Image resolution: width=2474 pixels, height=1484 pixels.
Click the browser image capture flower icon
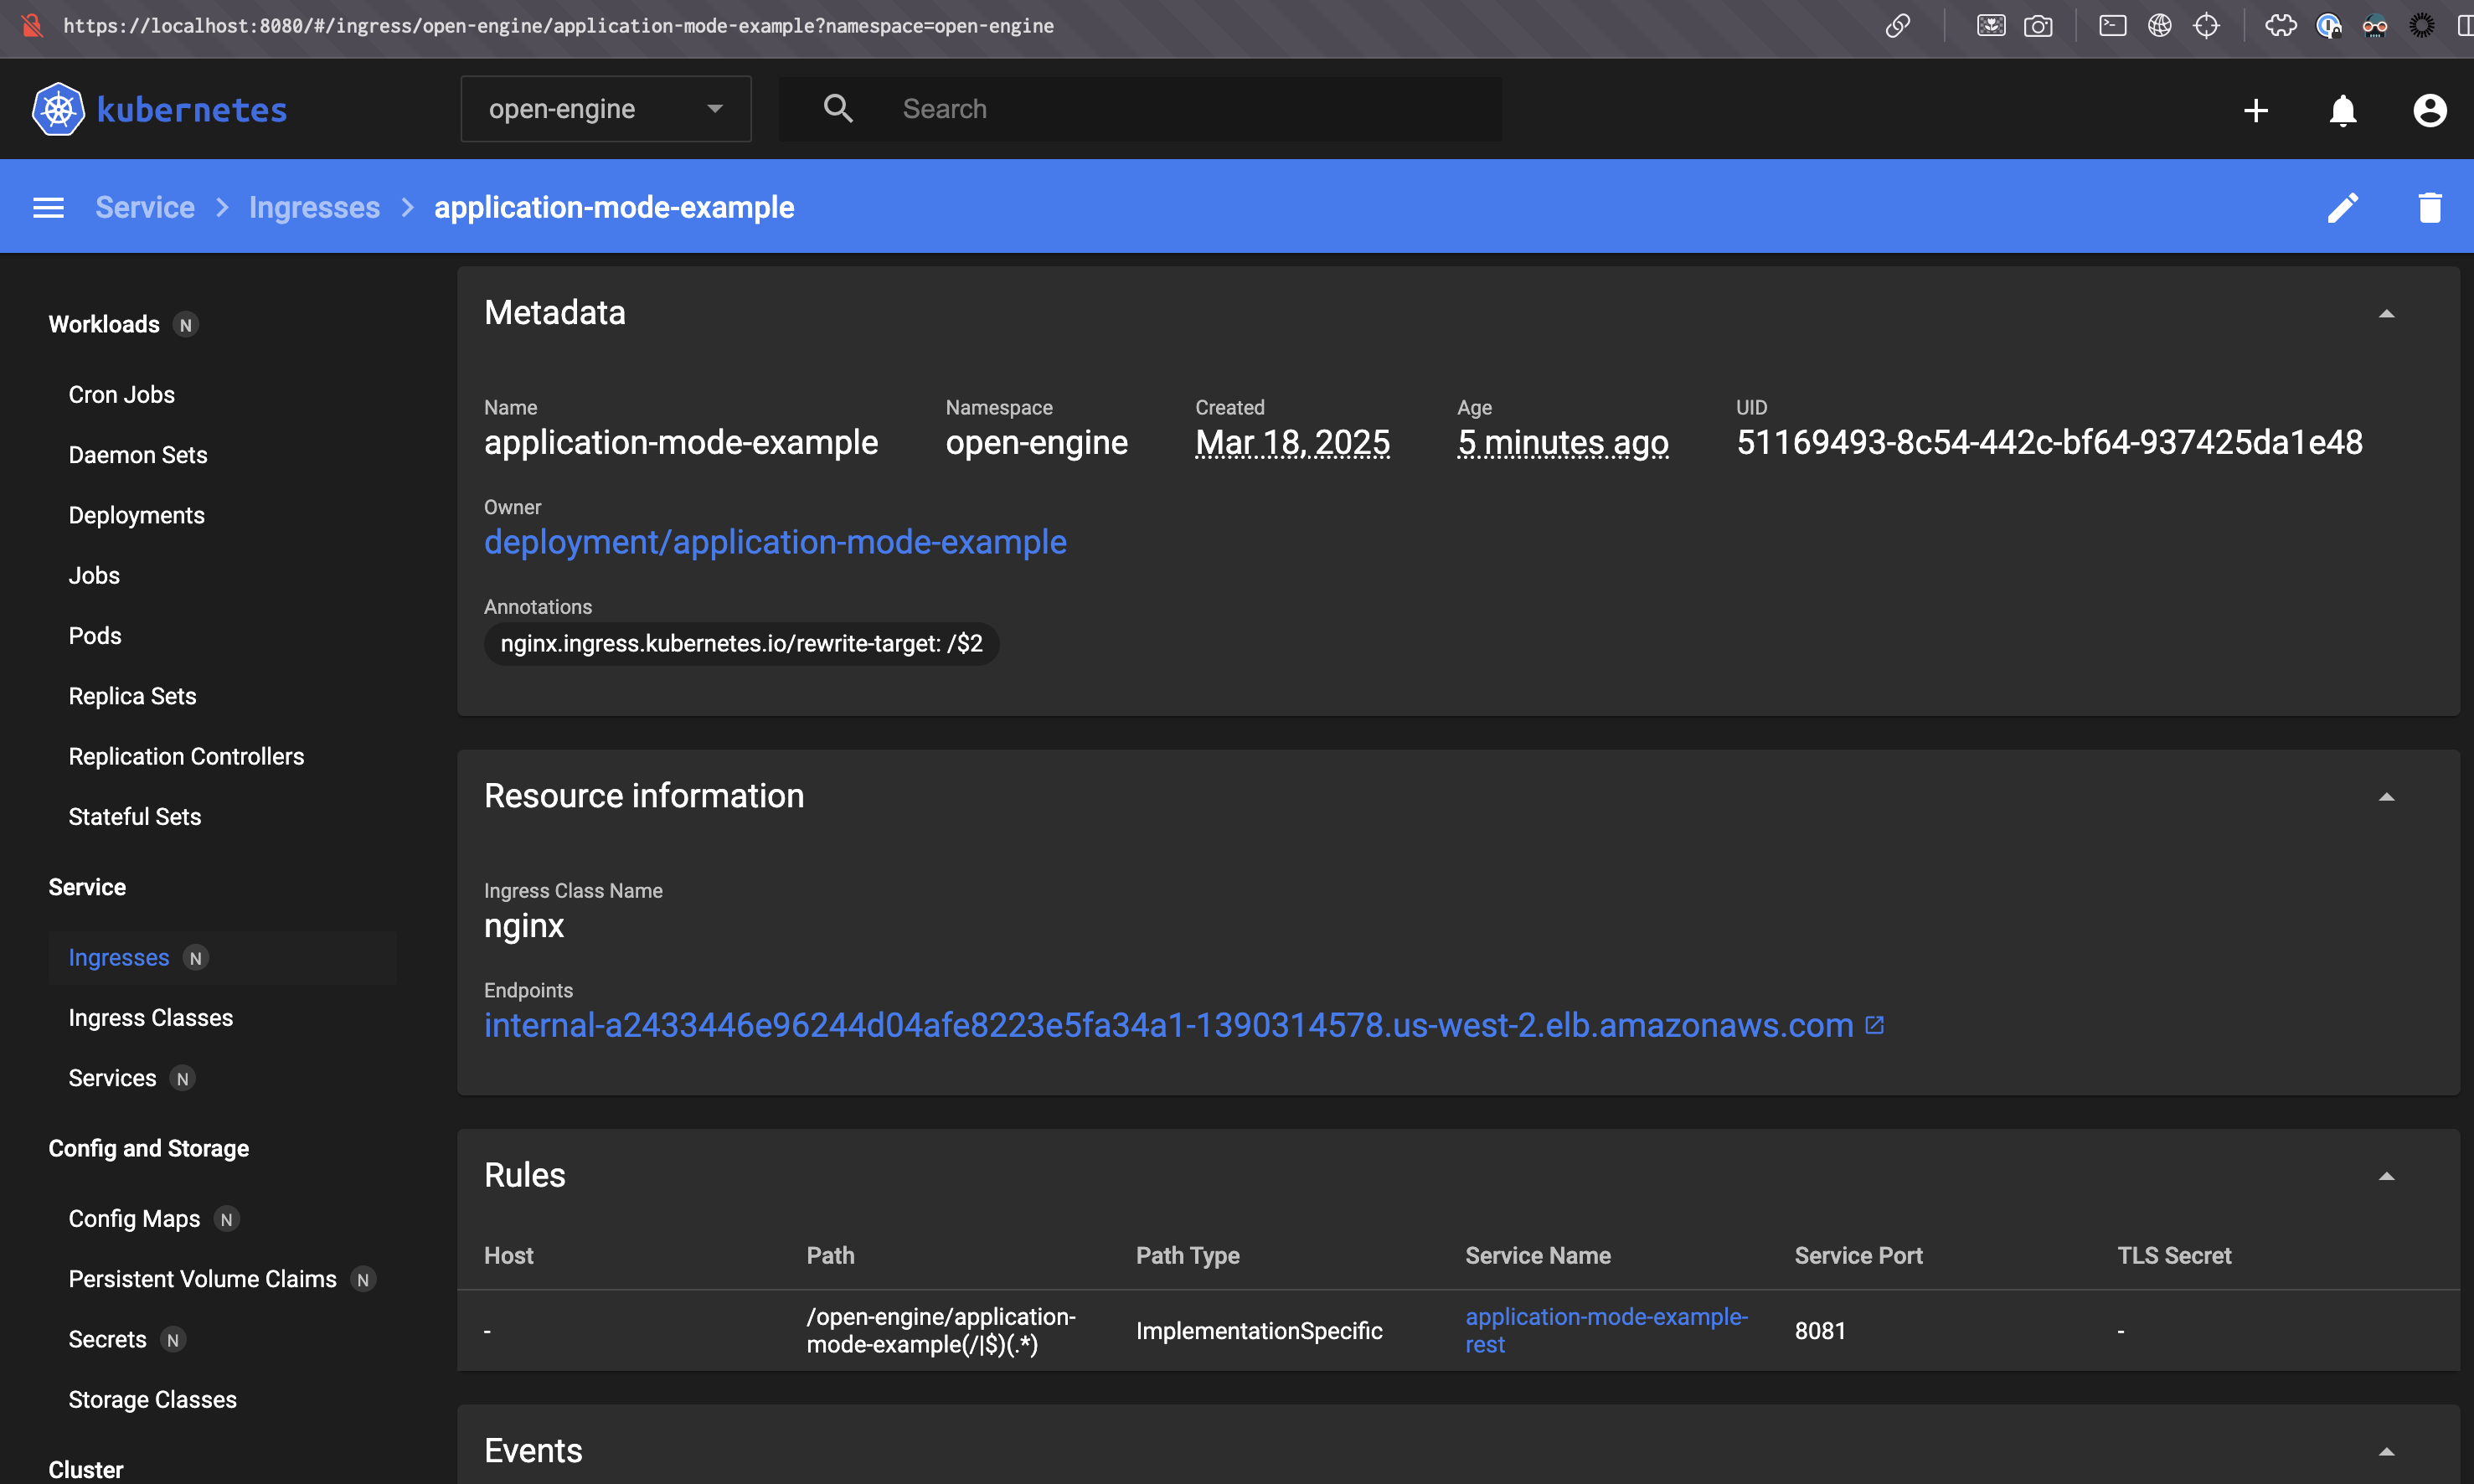1991,26
